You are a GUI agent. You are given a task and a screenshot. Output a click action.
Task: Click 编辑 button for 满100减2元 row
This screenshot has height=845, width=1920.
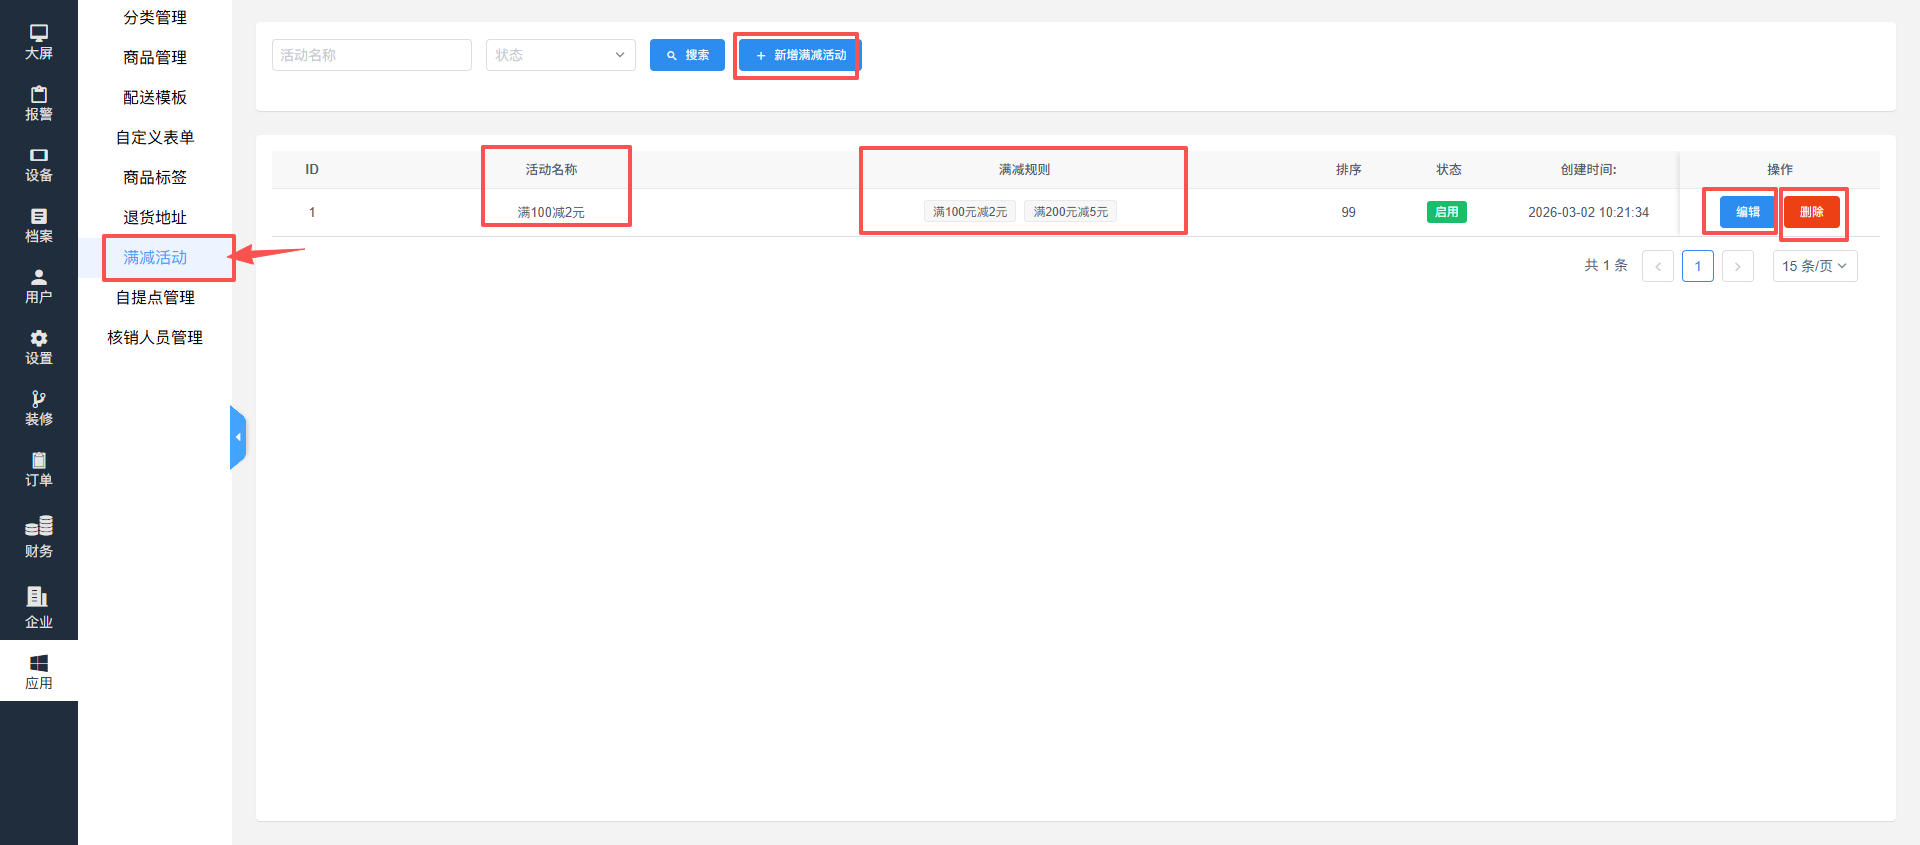[x=1747, y=212]
